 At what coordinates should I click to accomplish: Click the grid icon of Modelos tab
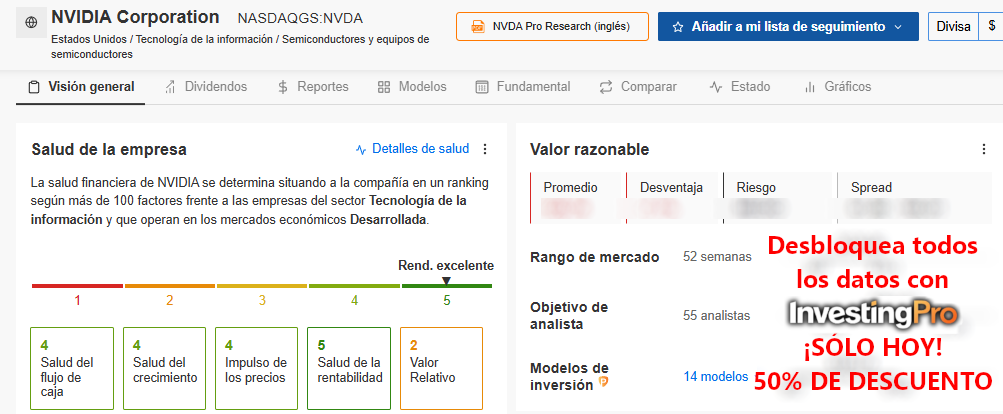(384, 87)
